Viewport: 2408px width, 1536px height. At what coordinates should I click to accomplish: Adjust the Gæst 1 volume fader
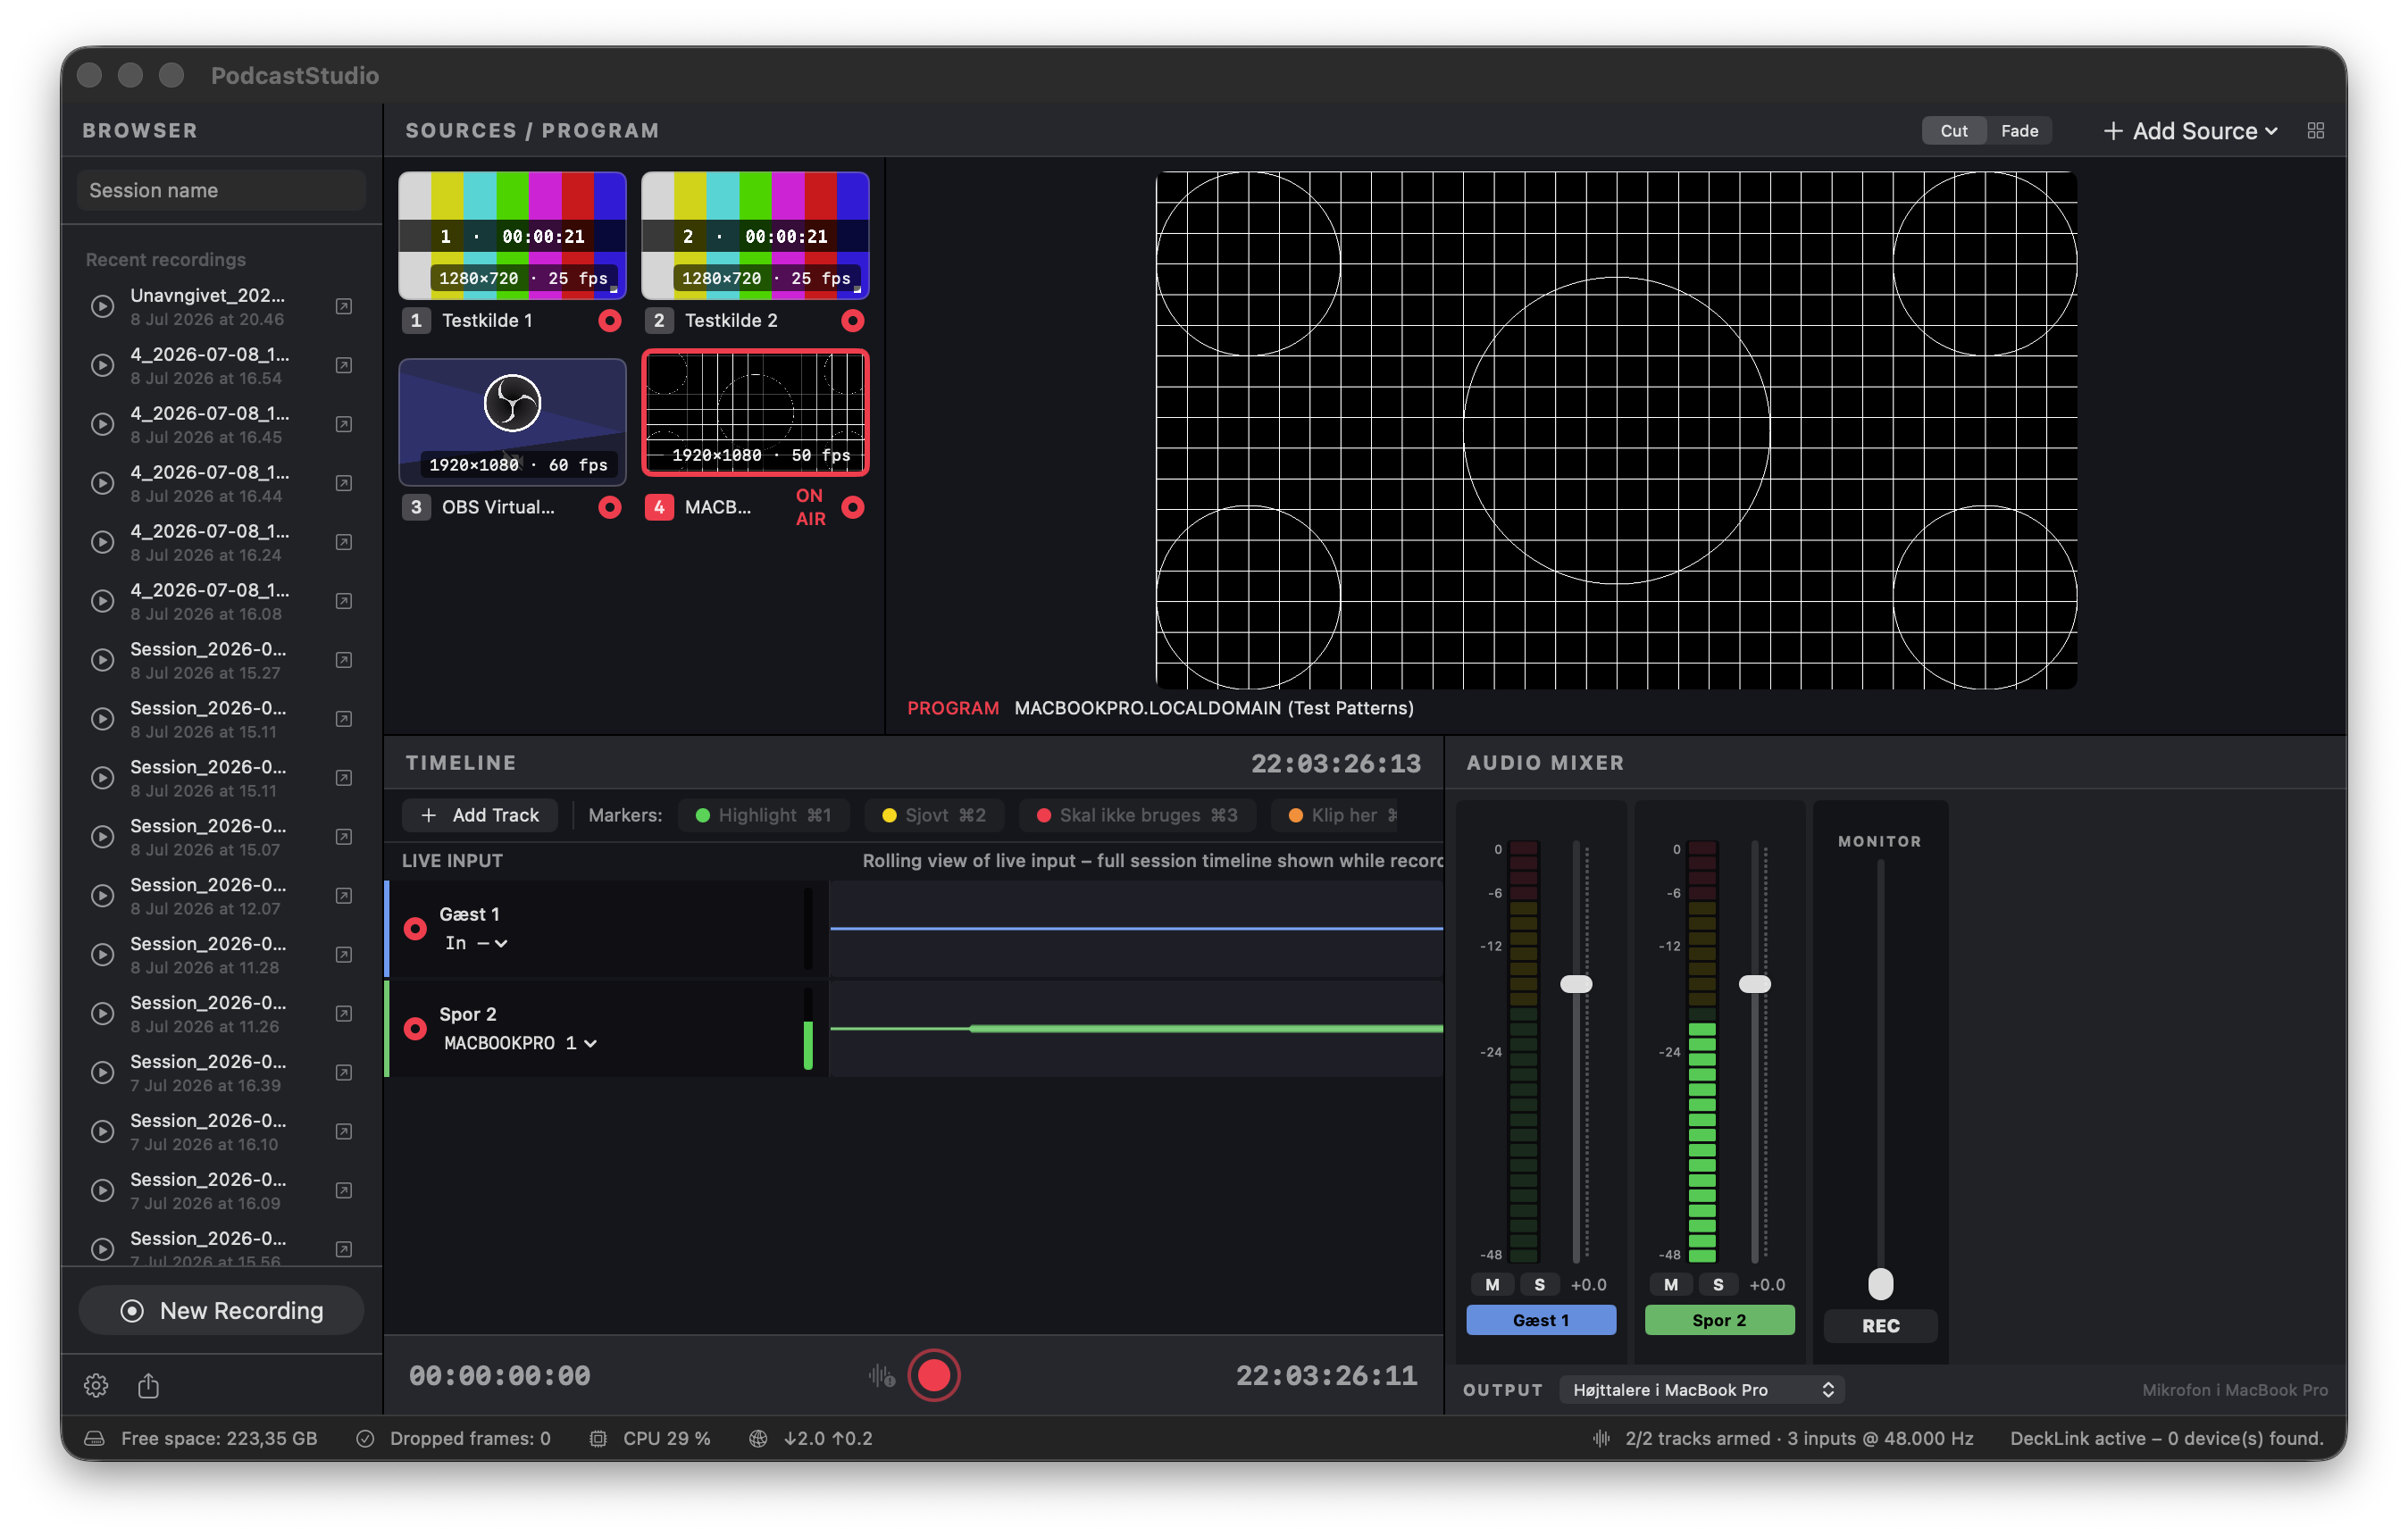1576,985
